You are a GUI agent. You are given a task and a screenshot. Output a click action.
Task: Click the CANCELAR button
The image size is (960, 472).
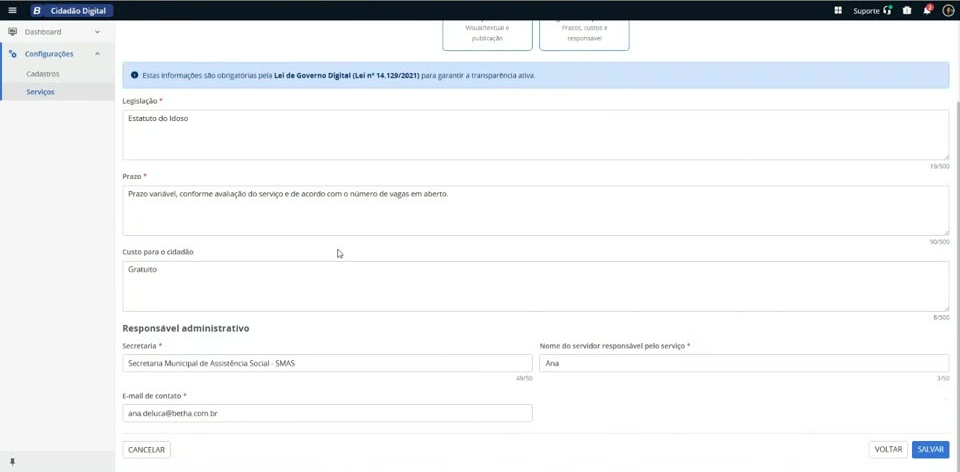pos(146,449)
